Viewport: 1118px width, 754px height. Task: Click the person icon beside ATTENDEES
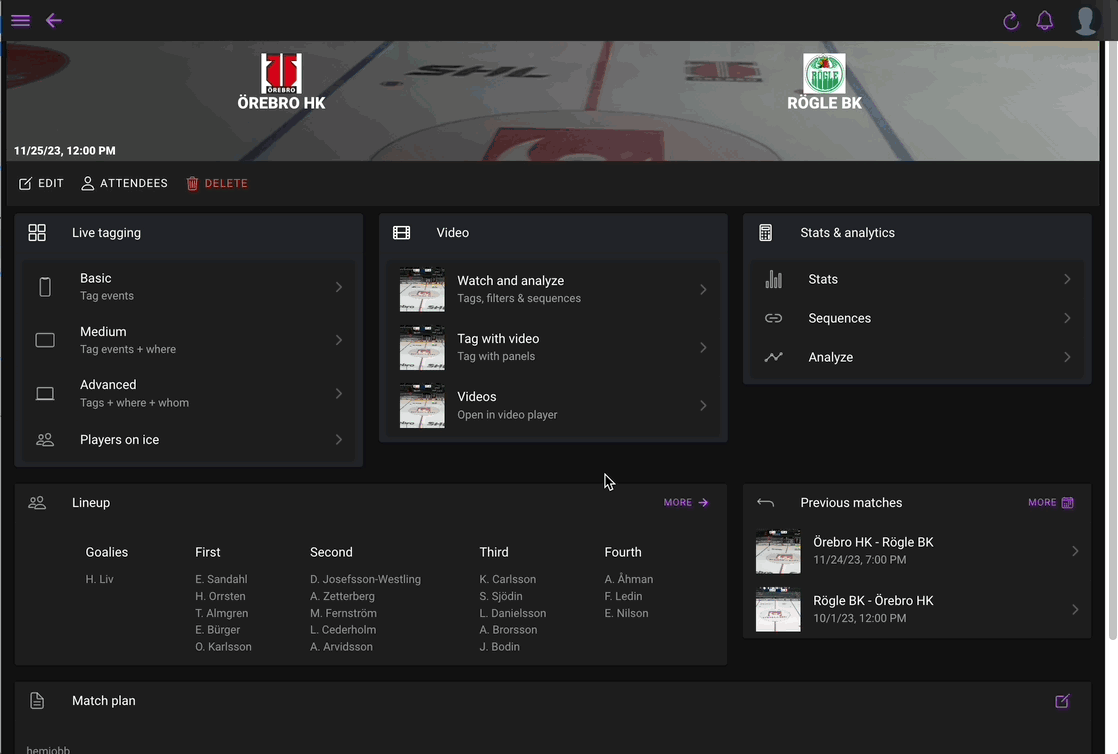[x=88, y=183]
